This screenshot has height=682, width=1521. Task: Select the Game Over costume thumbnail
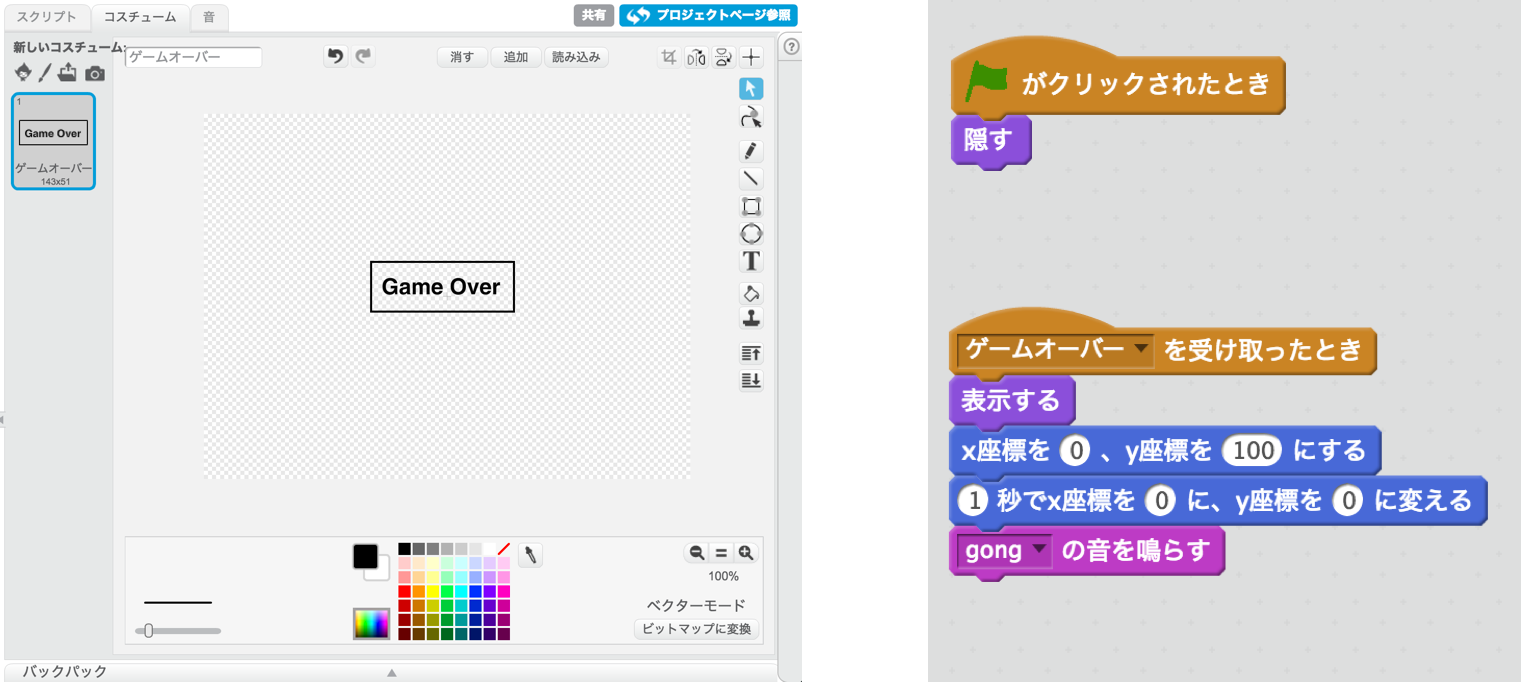[x=54, y=141]
